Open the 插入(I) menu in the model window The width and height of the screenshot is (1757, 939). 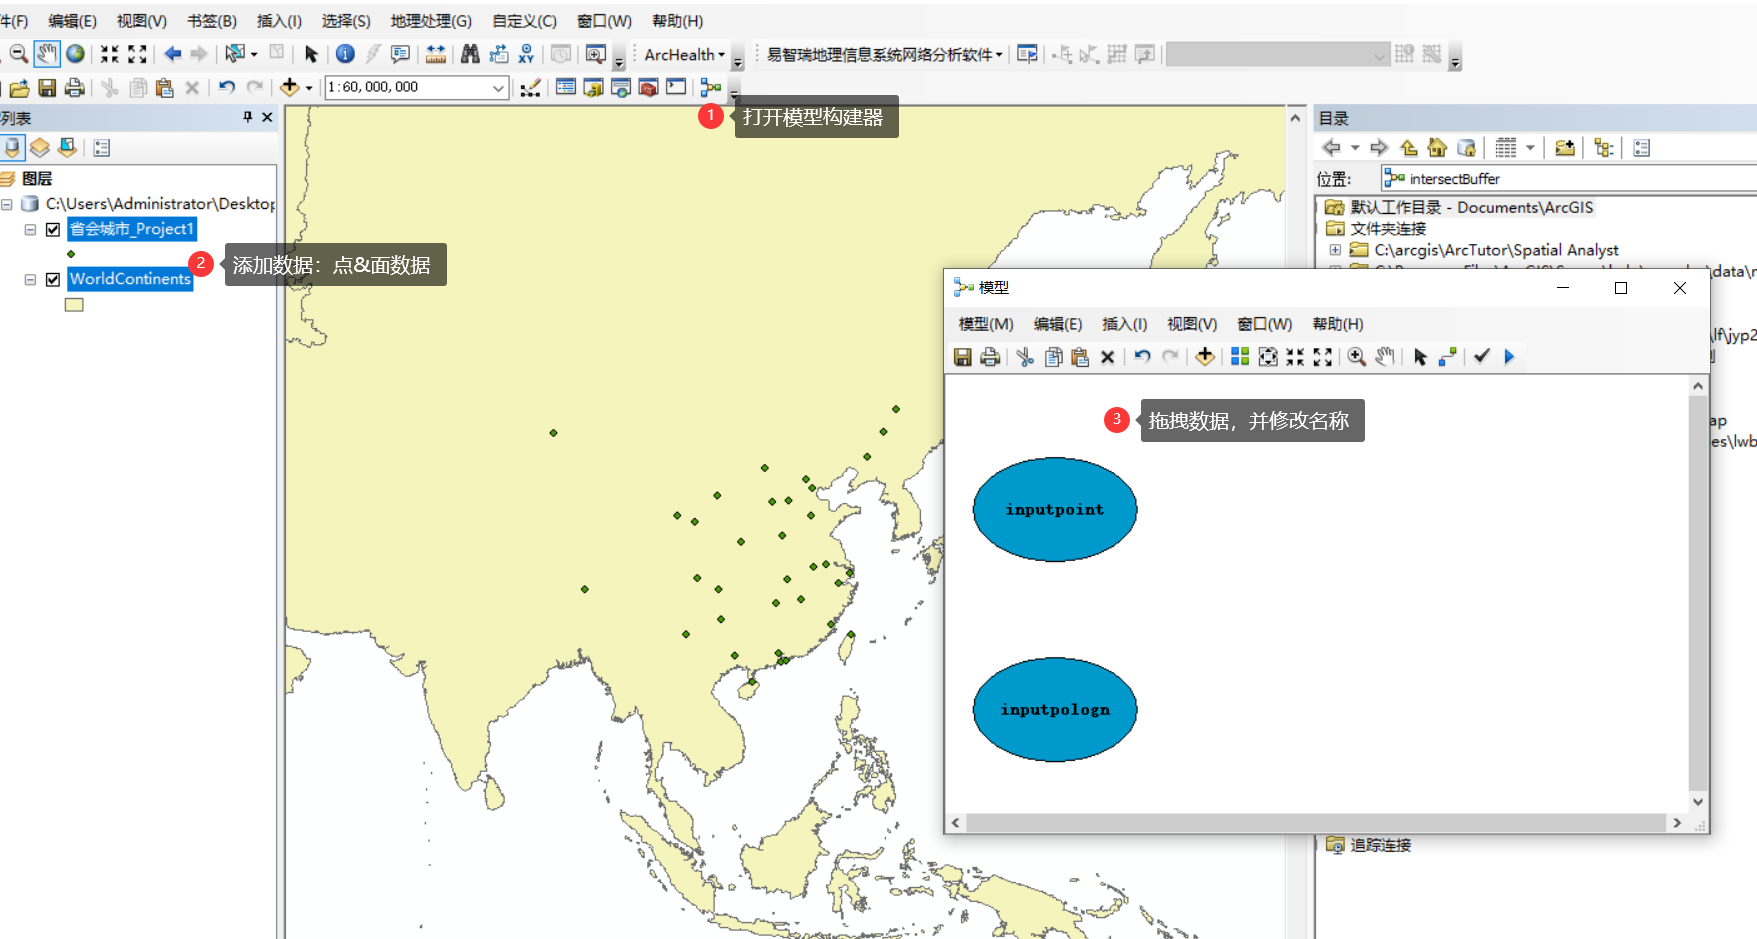pos(1124,323)
